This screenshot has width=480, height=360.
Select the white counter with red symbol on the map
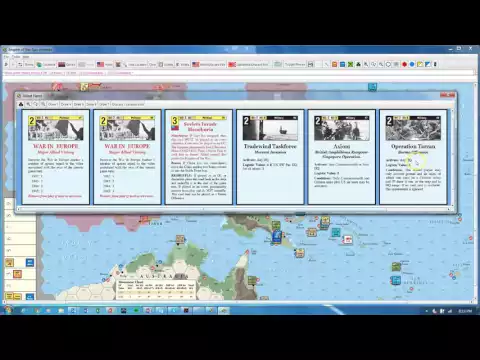coord(348,239)
